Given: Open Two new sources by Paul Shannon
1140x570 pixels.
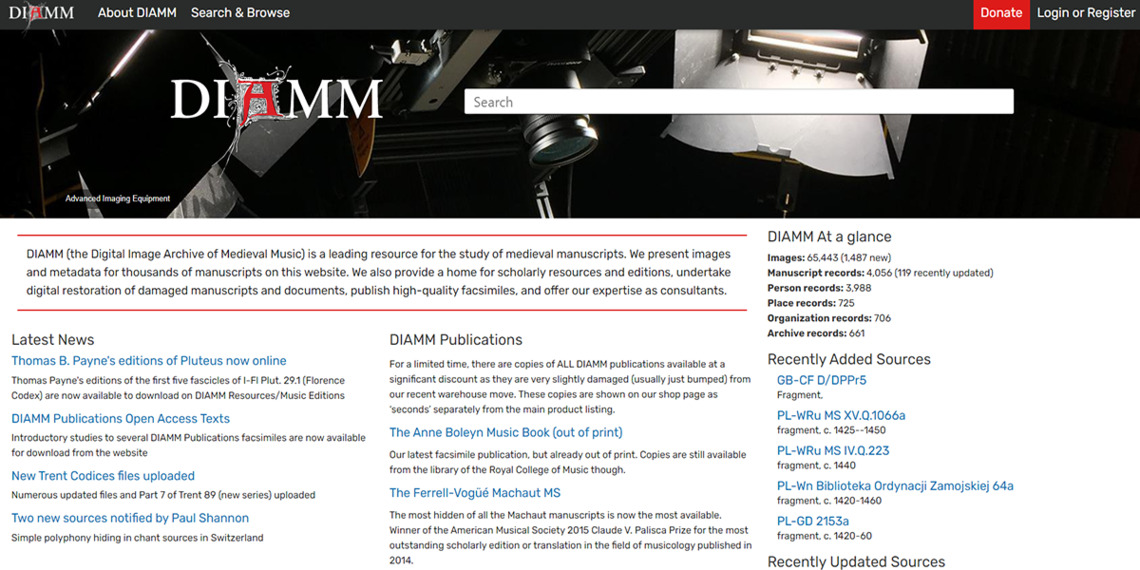Looking at the screenshot, I should click(130, 518).
